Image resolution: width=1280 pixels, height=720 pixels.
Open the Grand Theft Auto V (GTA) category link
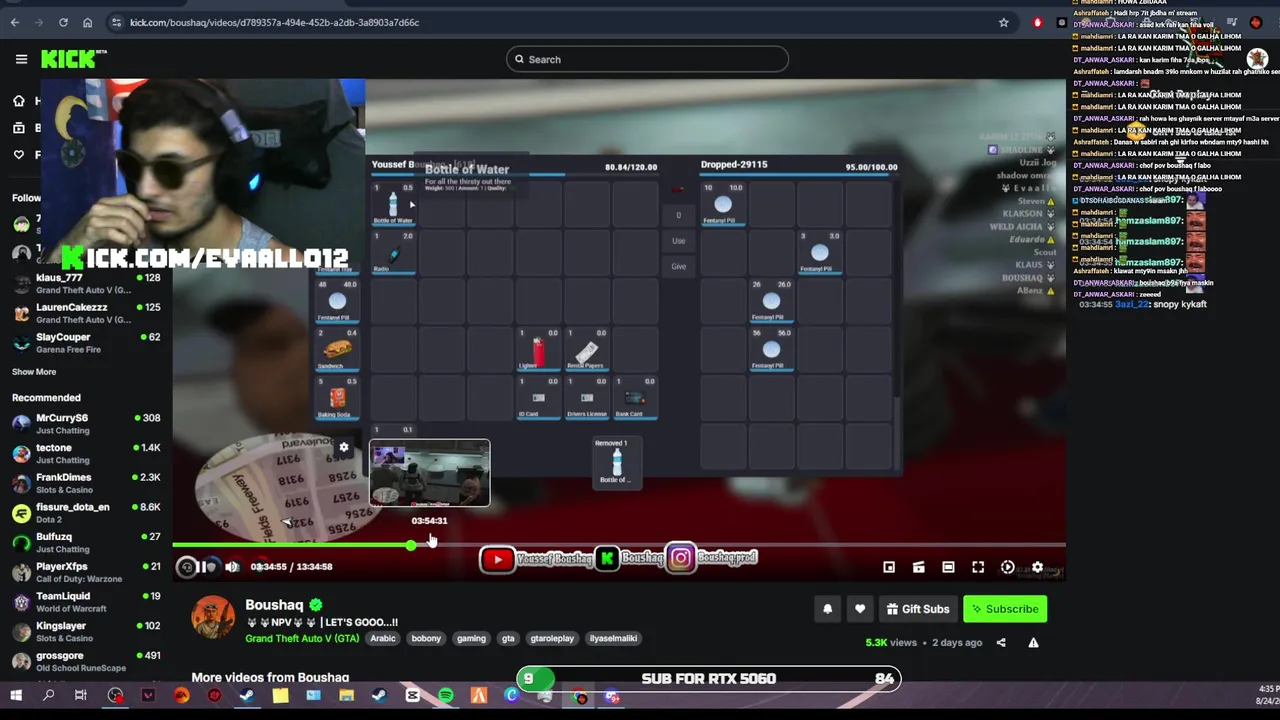pyautogui.click(x=302, y=638)
